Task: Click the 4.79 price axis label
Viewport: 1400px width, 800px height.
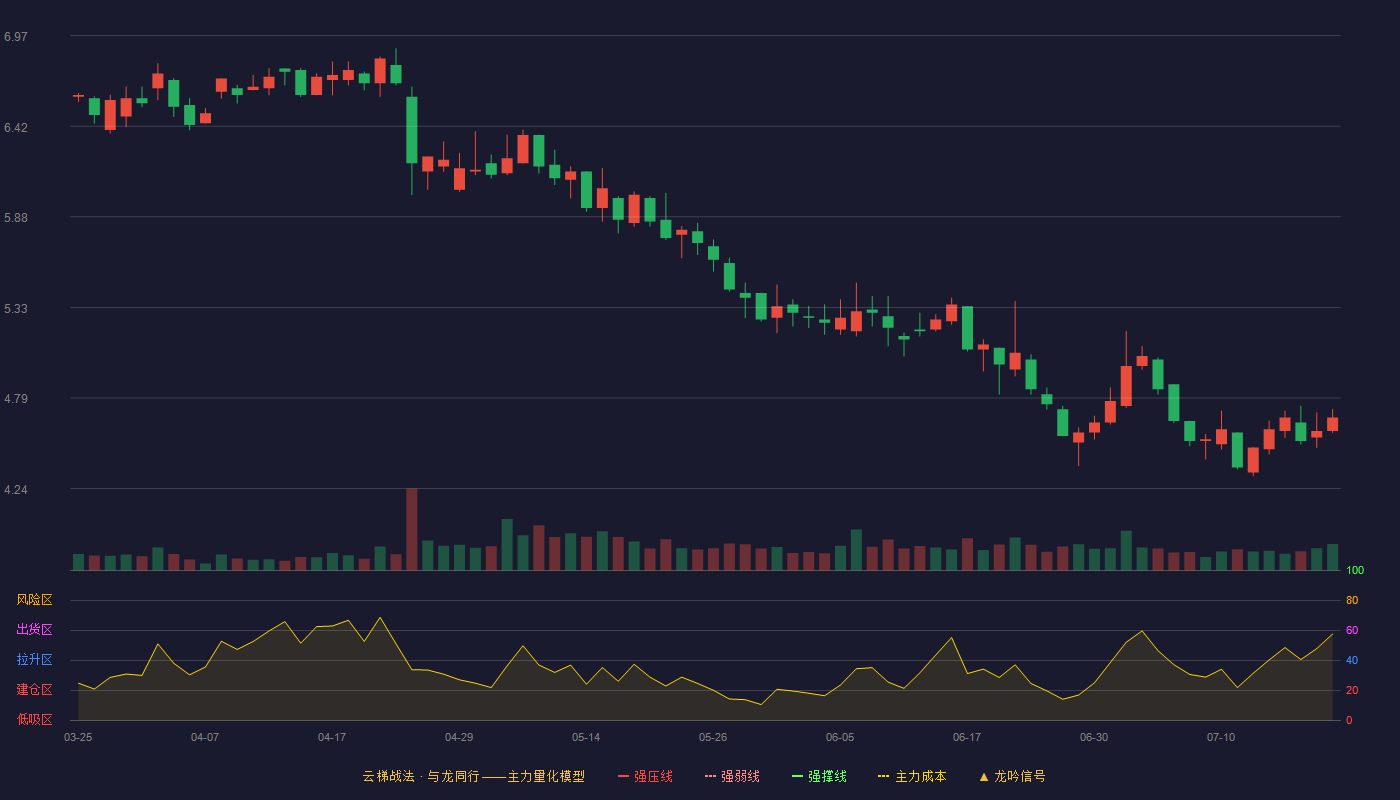Action: (16, 399)
